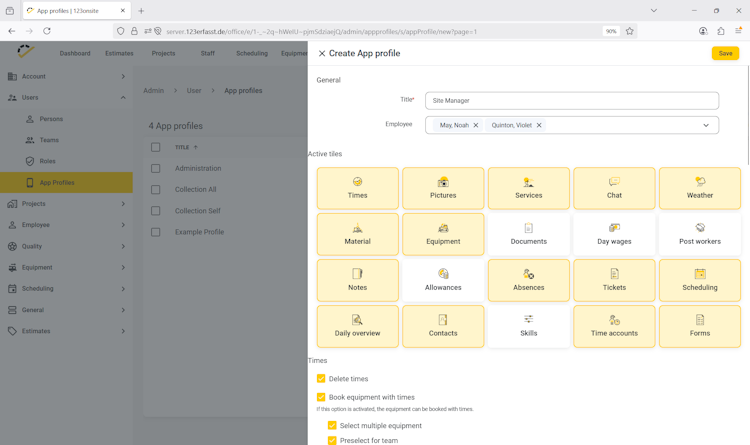Click User in the breadcrumb

point(194,90)
